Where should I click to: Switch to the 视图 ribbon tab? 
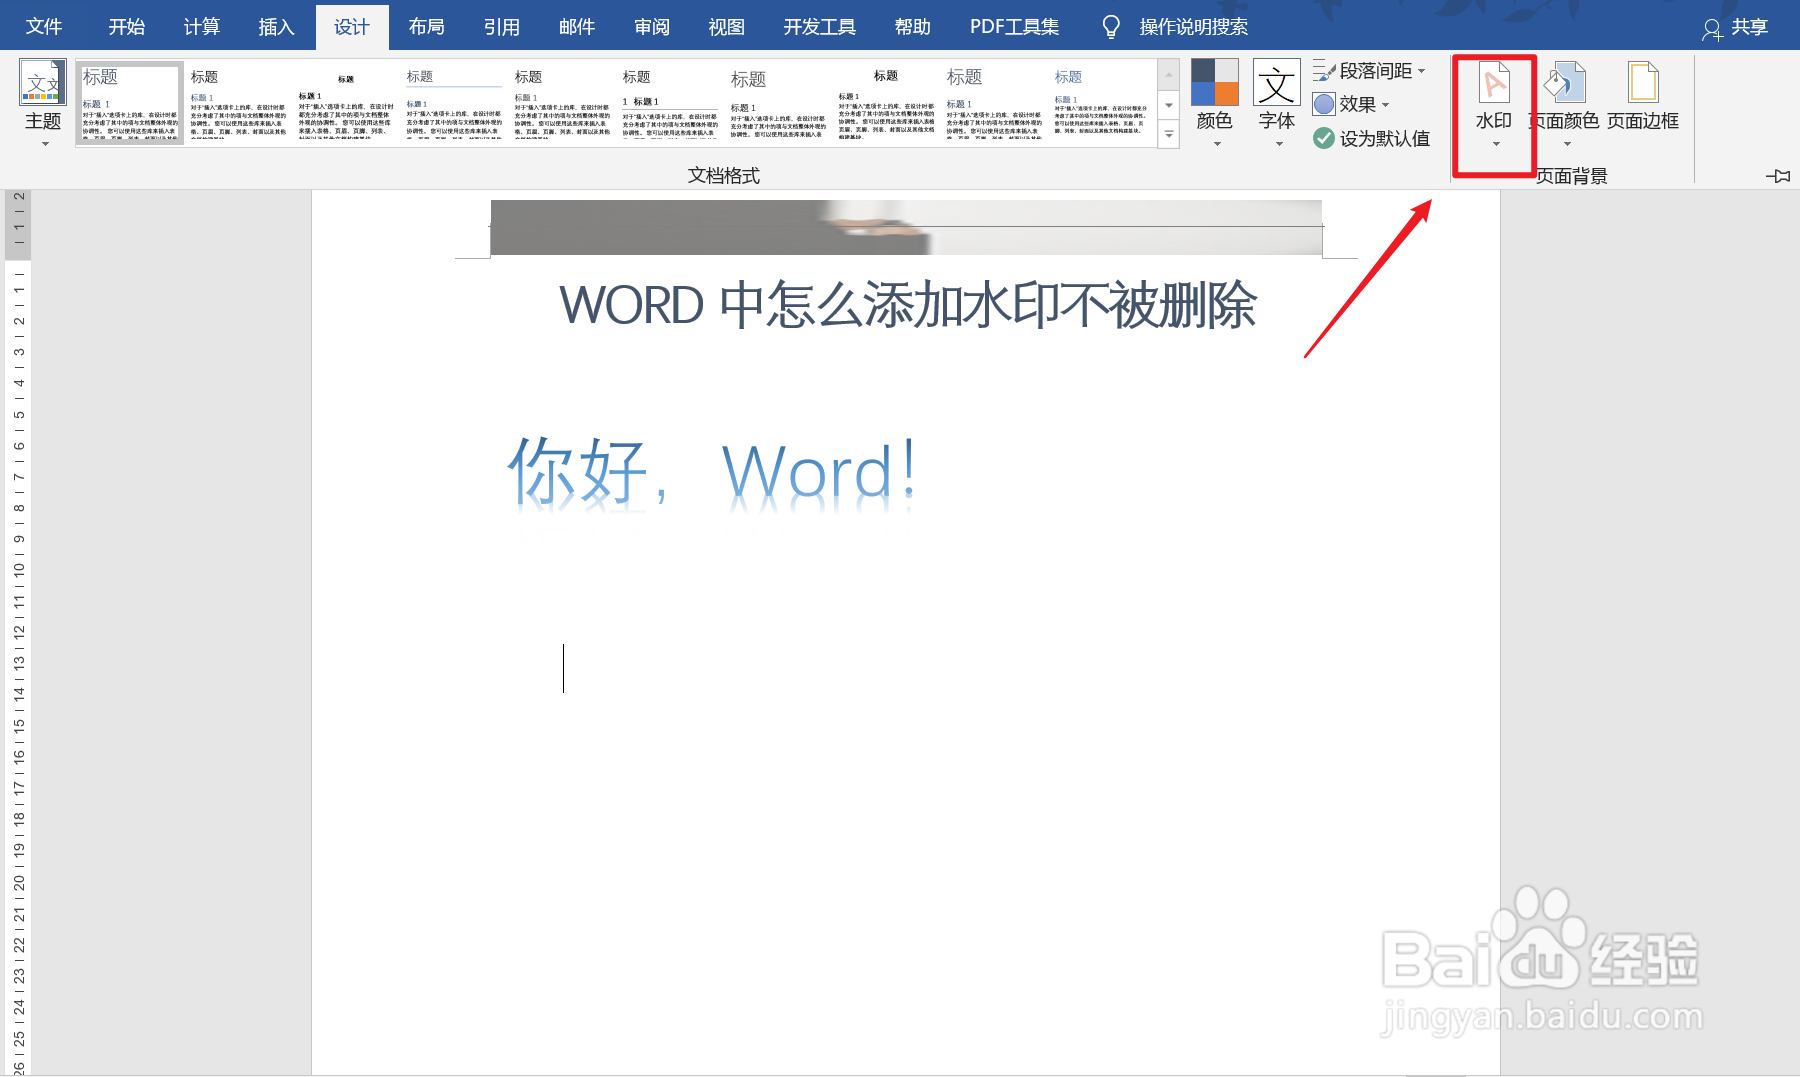pos(726,26)
